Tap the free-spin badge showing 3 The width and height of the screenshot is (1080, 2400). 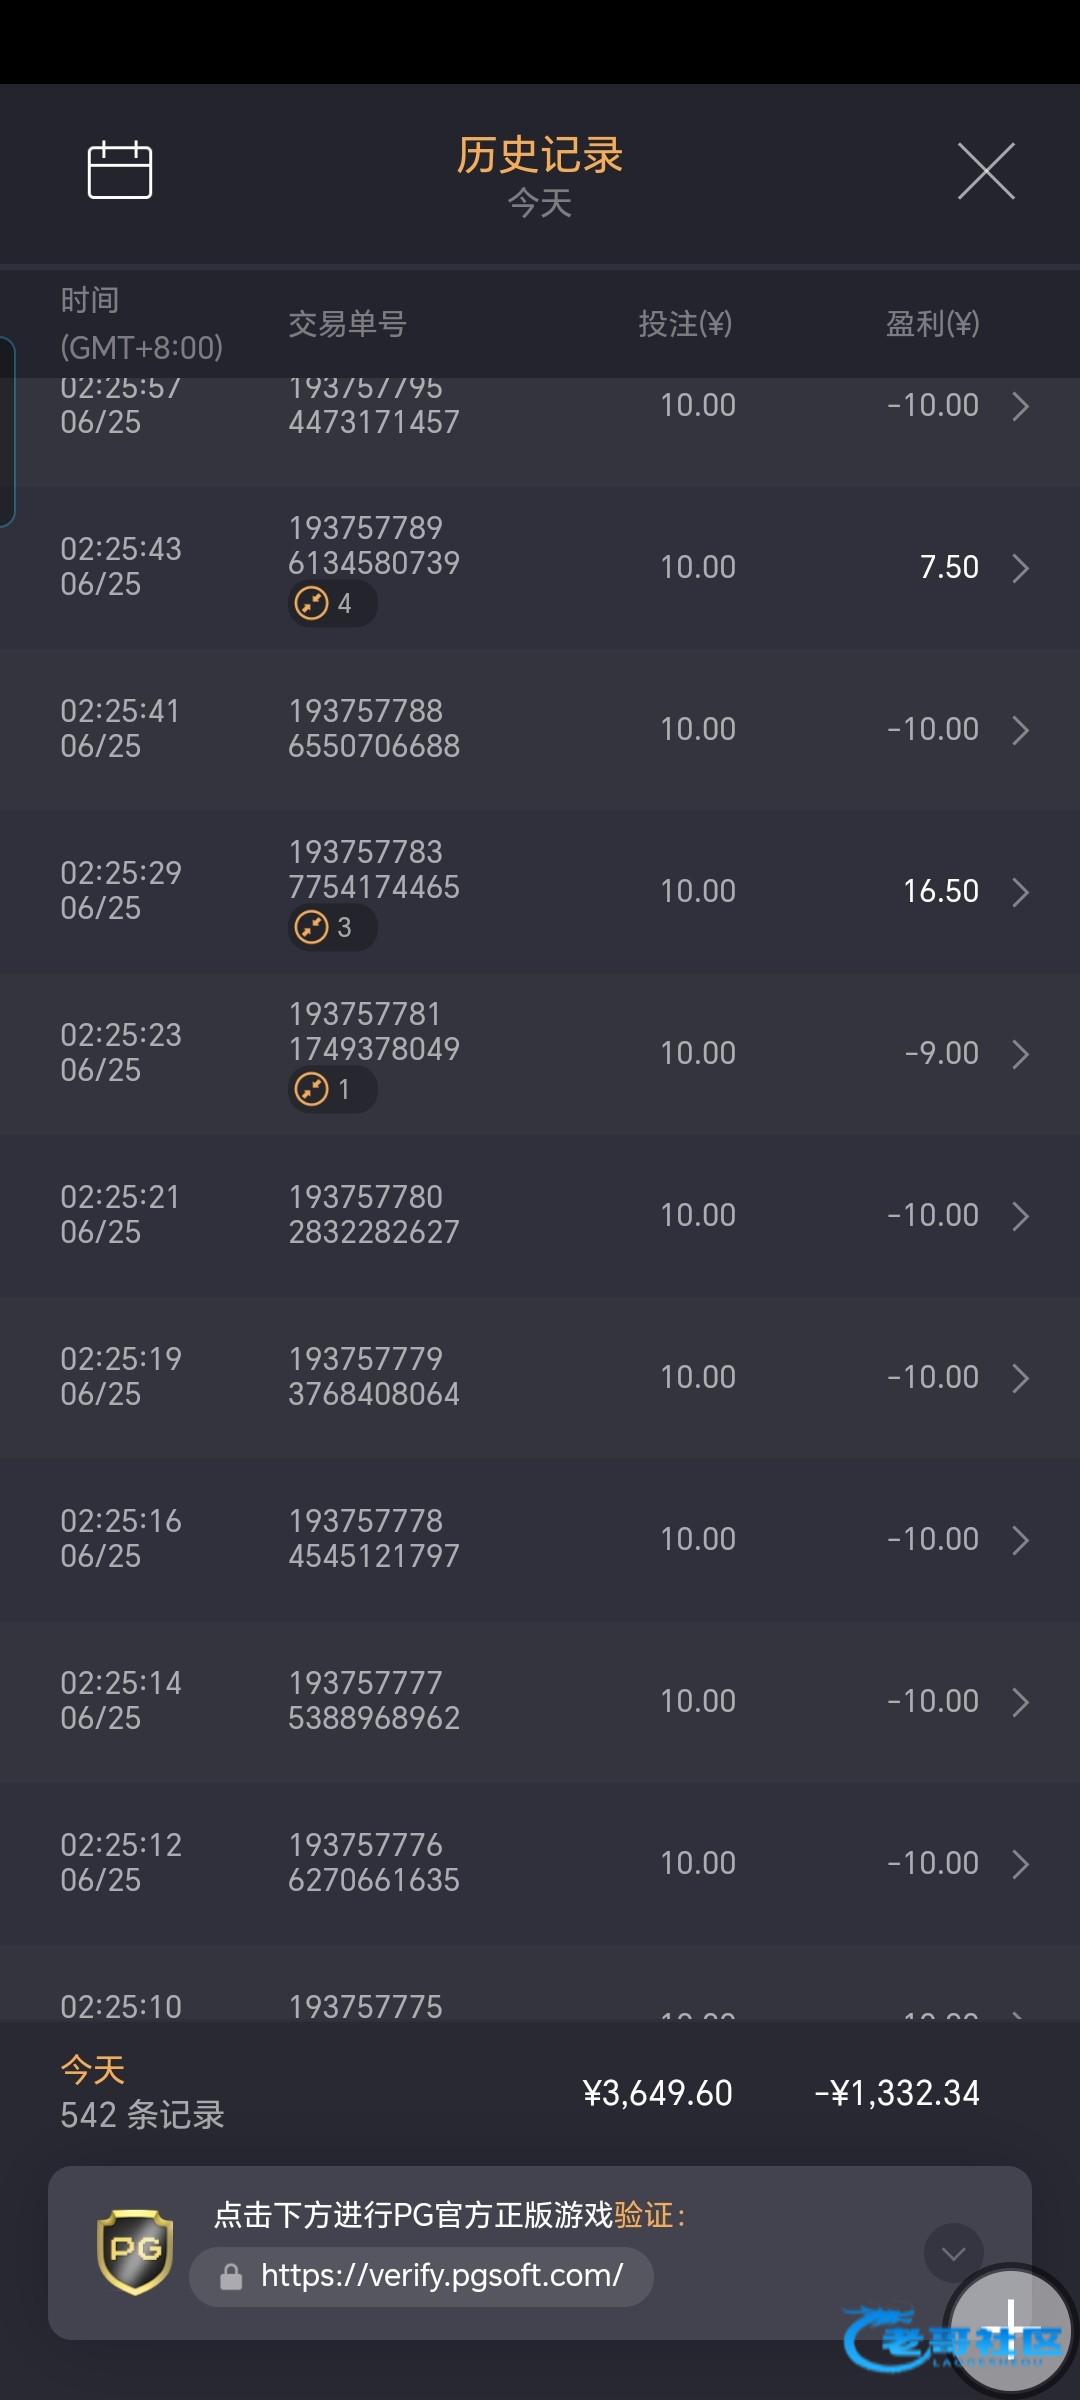tap(332, 928)
